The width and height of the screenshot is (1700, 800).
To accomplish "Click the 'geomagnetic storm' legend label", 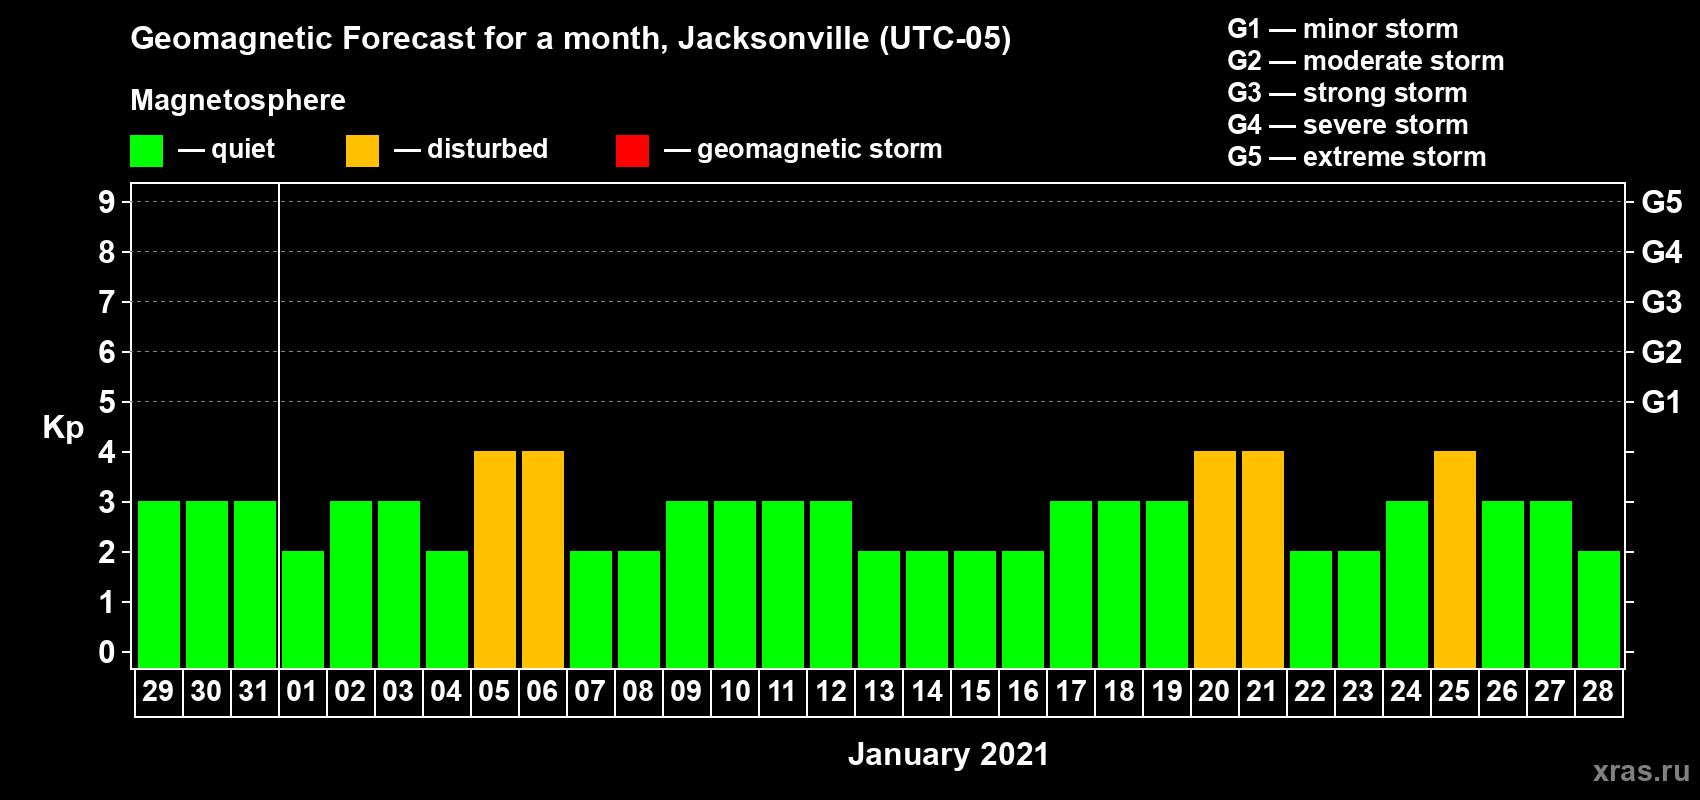I will (820, 150).
